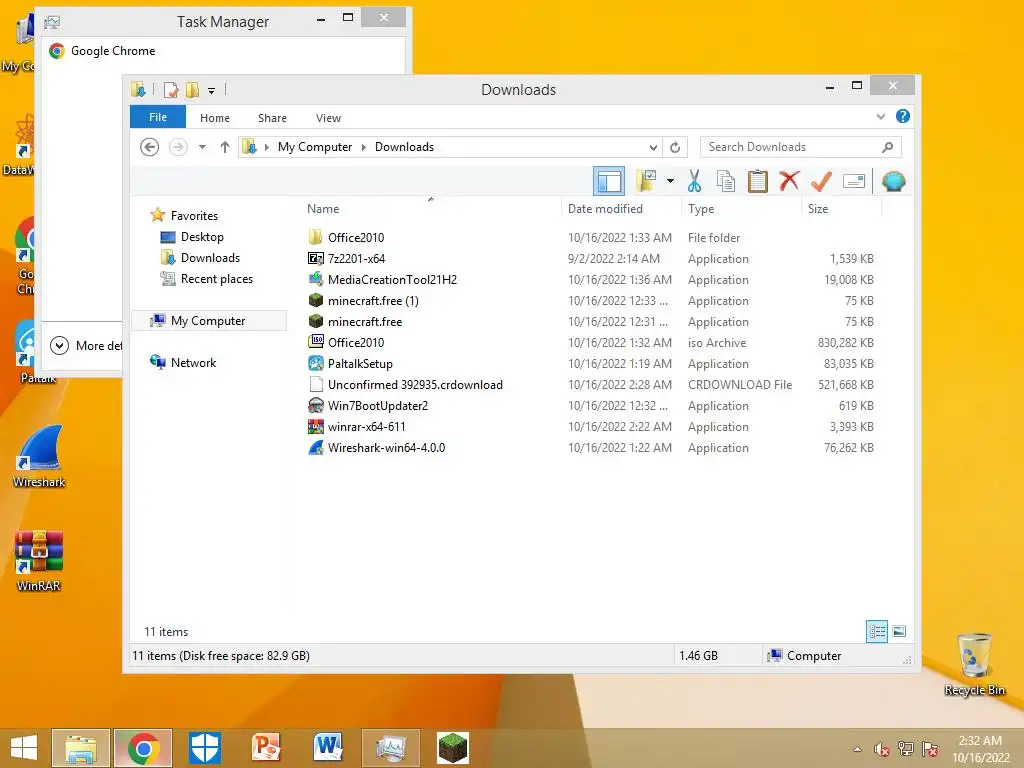Screen dimensions: 1024x768
Task: Click the Copy icon in toolbar
Action: coord(726,182)
